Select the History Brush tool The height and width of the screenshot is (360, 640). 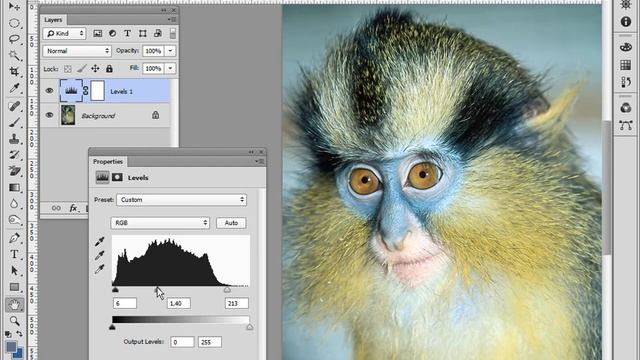click(14, 155)
